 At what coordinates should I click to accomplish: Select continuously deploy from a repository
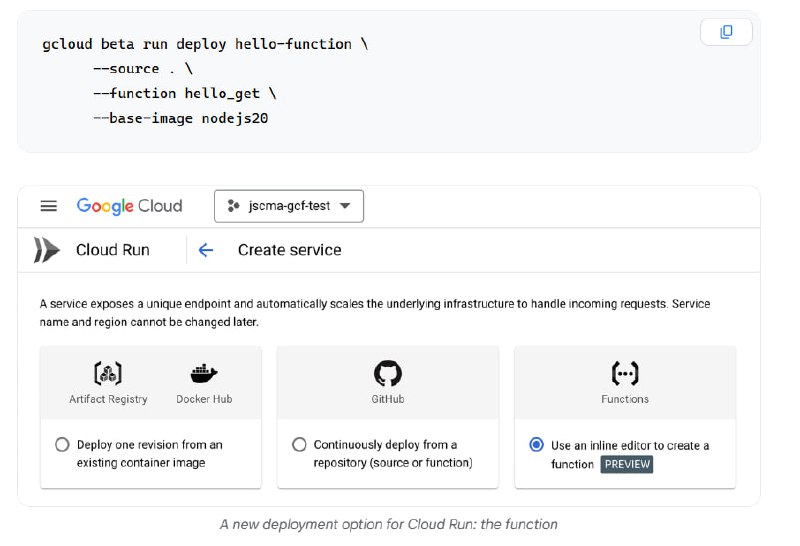(299, 444)
